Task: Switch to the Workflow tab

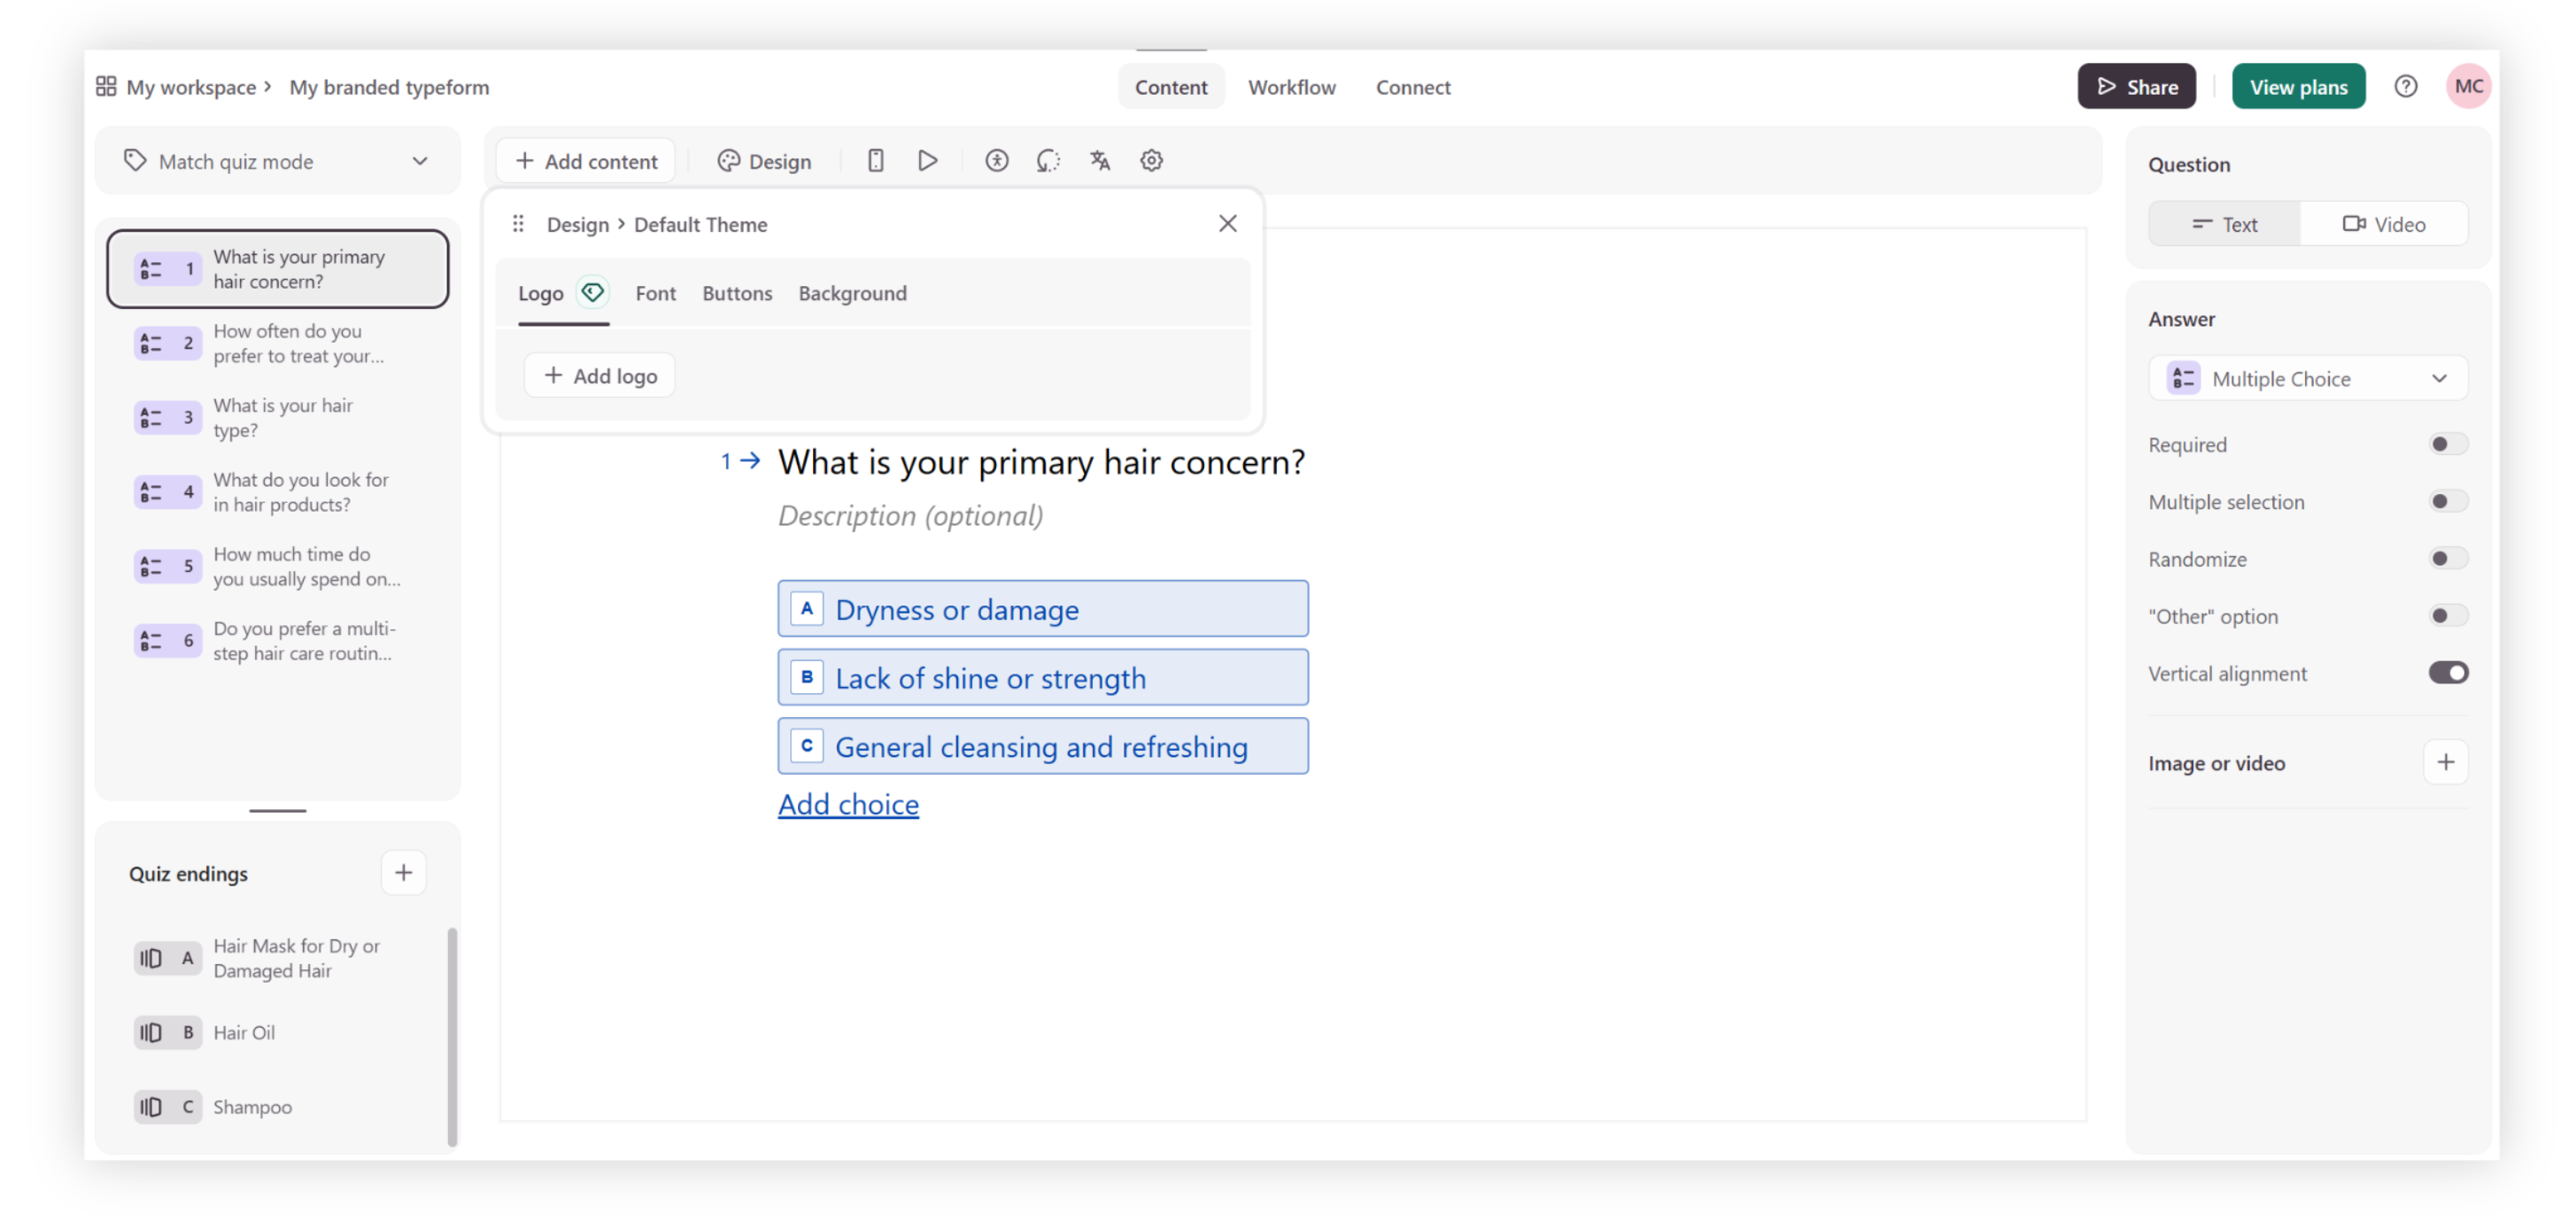Action: [x=1291, y=87]
